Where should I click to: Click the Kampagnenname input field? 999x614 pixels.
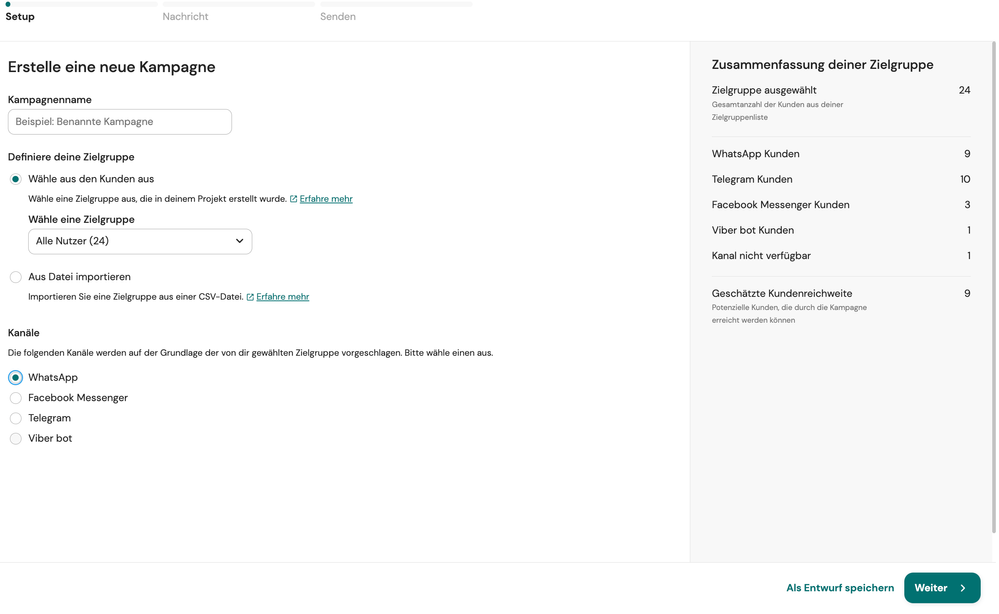[x=120, y=122]
